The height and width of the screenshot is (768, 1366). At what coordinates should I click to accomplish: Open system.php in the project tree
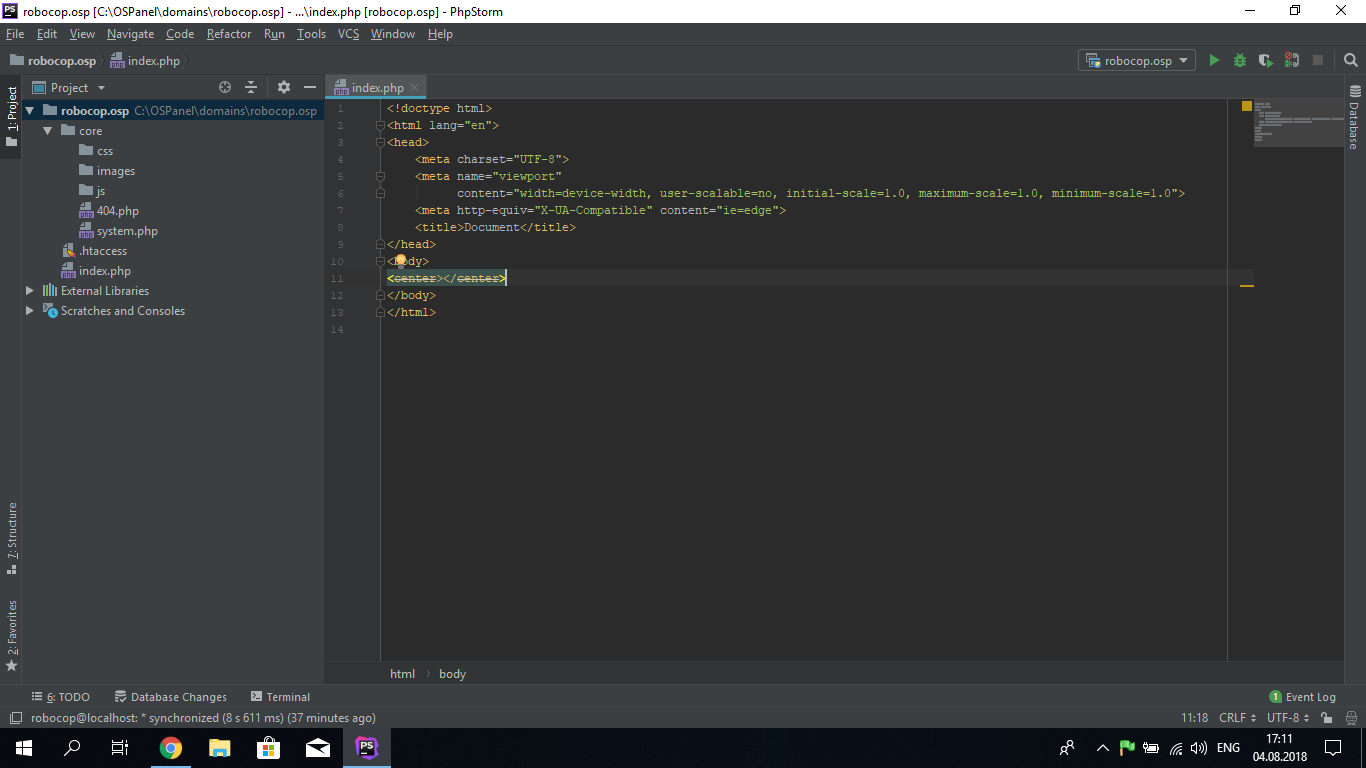(127, 231)
